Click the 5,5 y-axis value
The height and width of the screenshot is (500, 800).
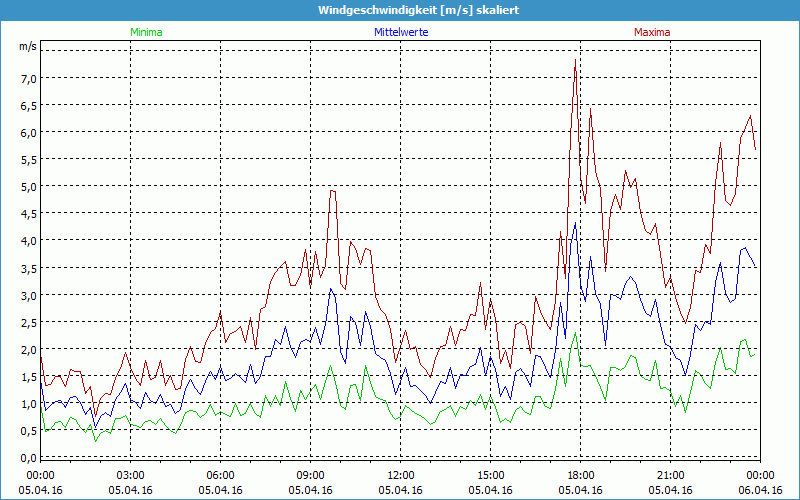[29, 159]
